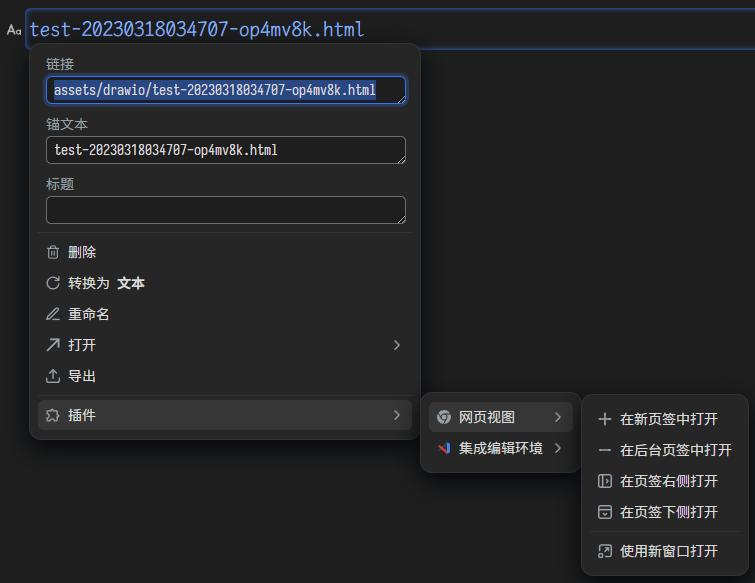The height and width of the screenshot is (583, 755).
Task: Expand the 网页视图 submenu chevron
Action: [558, 417]
